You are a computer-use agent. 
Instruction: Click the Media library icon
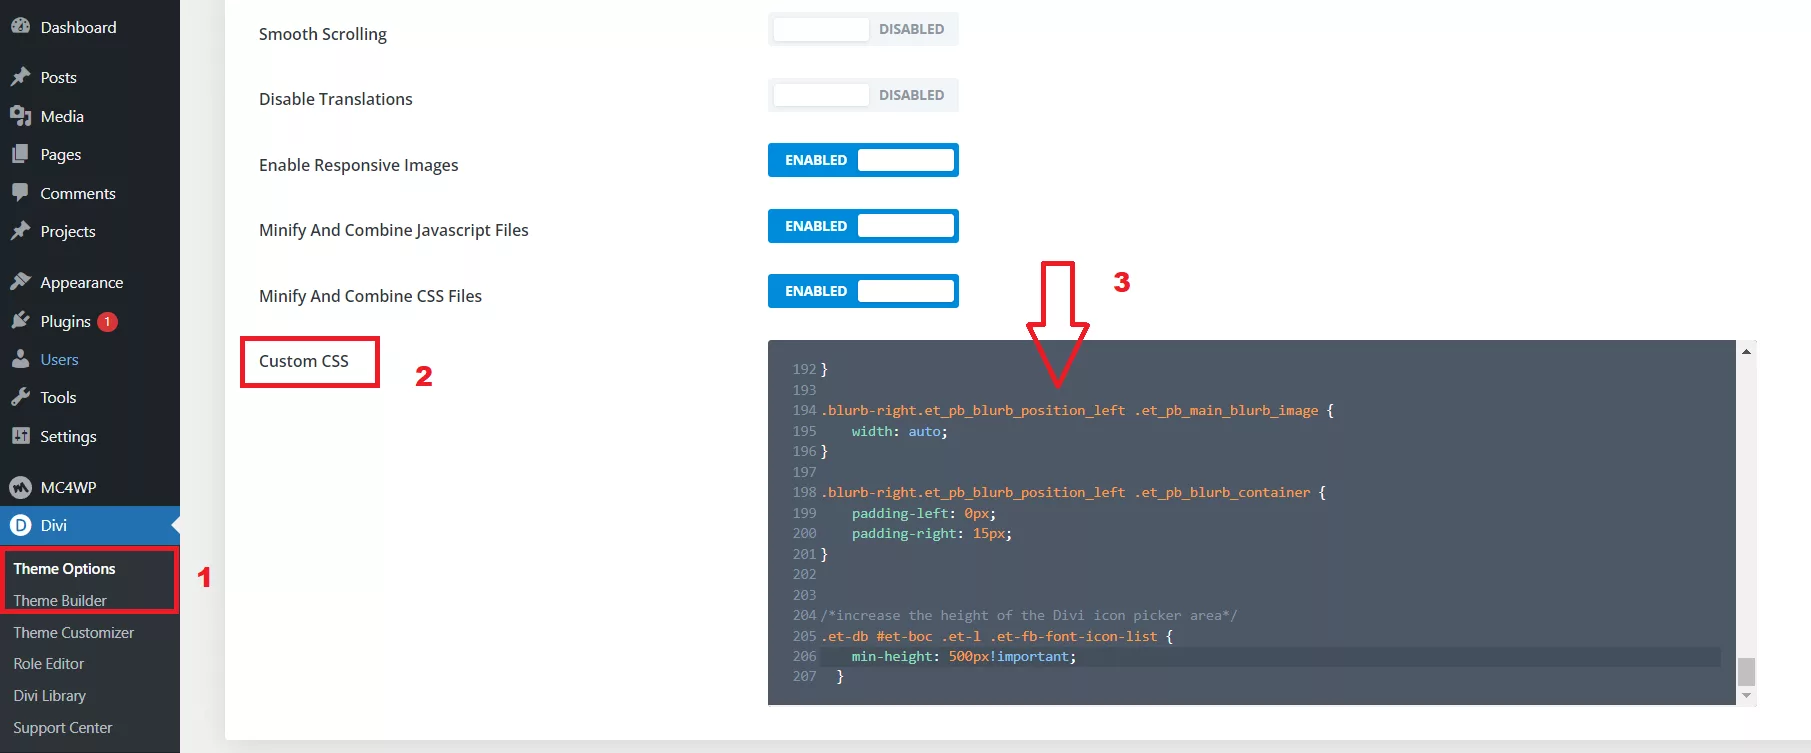[20, 116]
